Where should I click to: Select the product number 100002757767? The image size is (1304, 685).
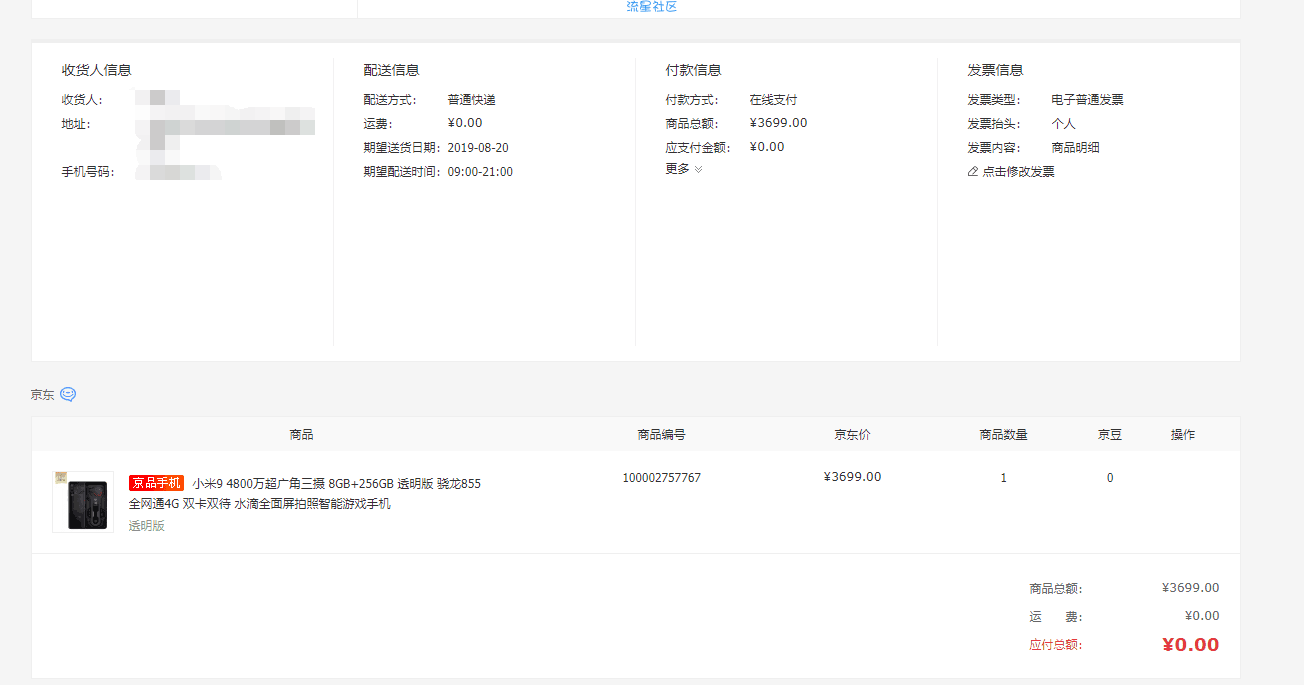pos(662,478)
